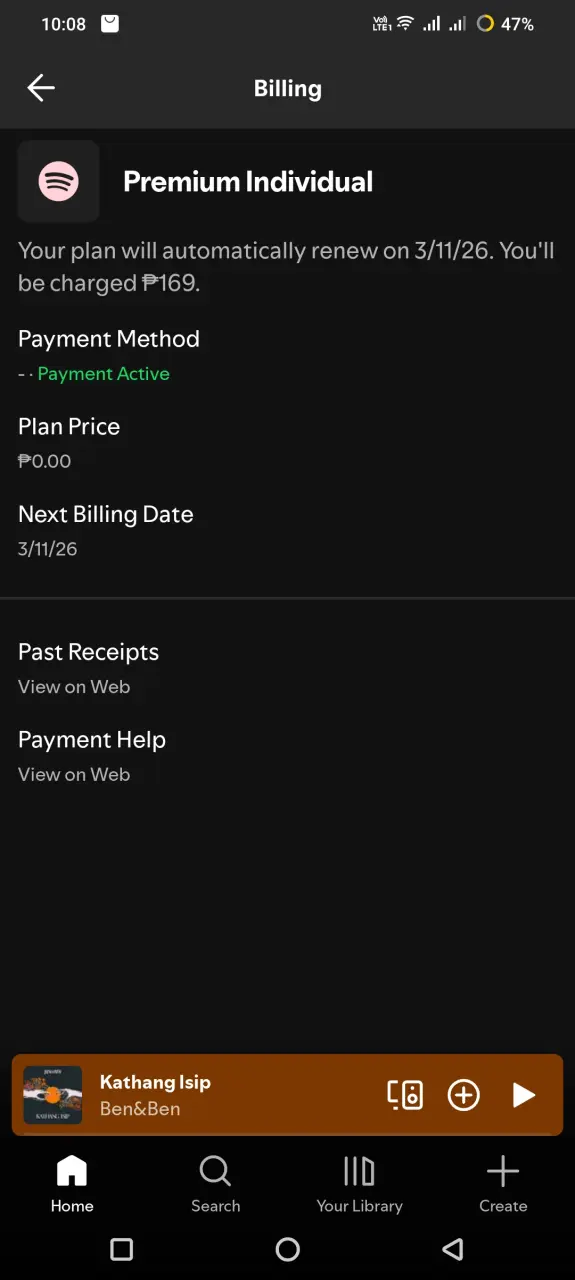Tap the Android back triangle button
Viewport: 575px width, 1280px height.
click(453, 1249)
